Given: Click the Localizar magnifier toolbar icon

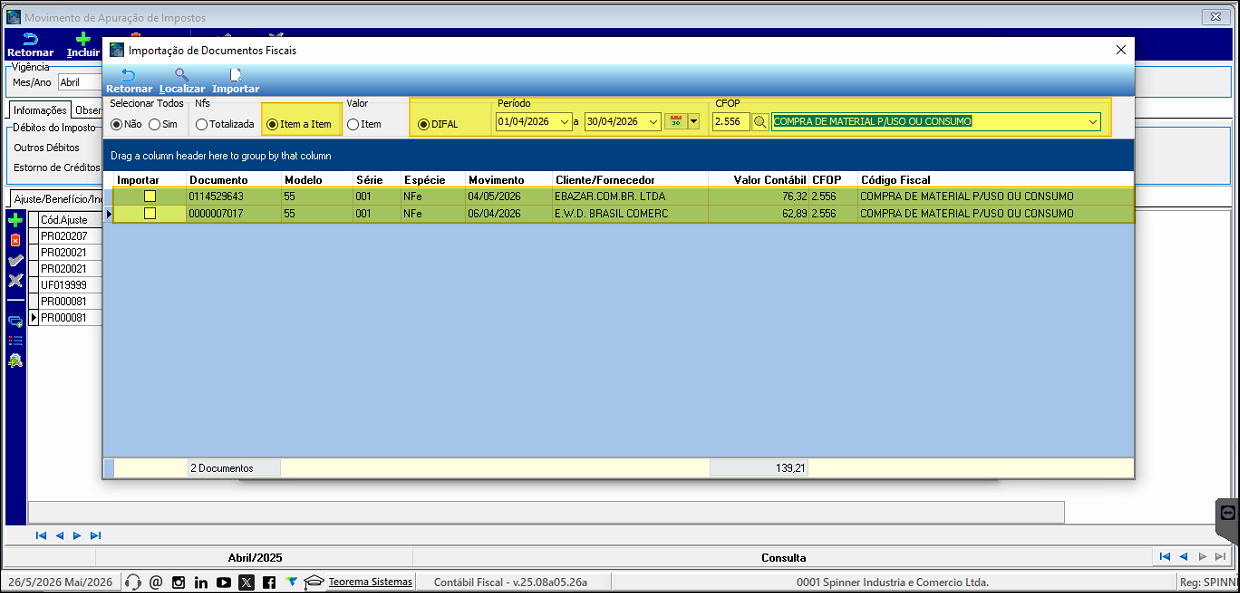Looking at the screenshot, I should pyautogui.click(x=181, y=75).
